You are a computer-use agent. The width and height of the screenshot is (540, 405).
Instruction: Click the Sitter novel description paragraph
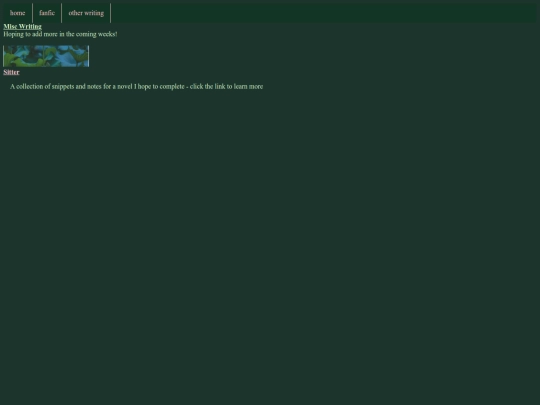pyautogui.click(x=136, y=86)
